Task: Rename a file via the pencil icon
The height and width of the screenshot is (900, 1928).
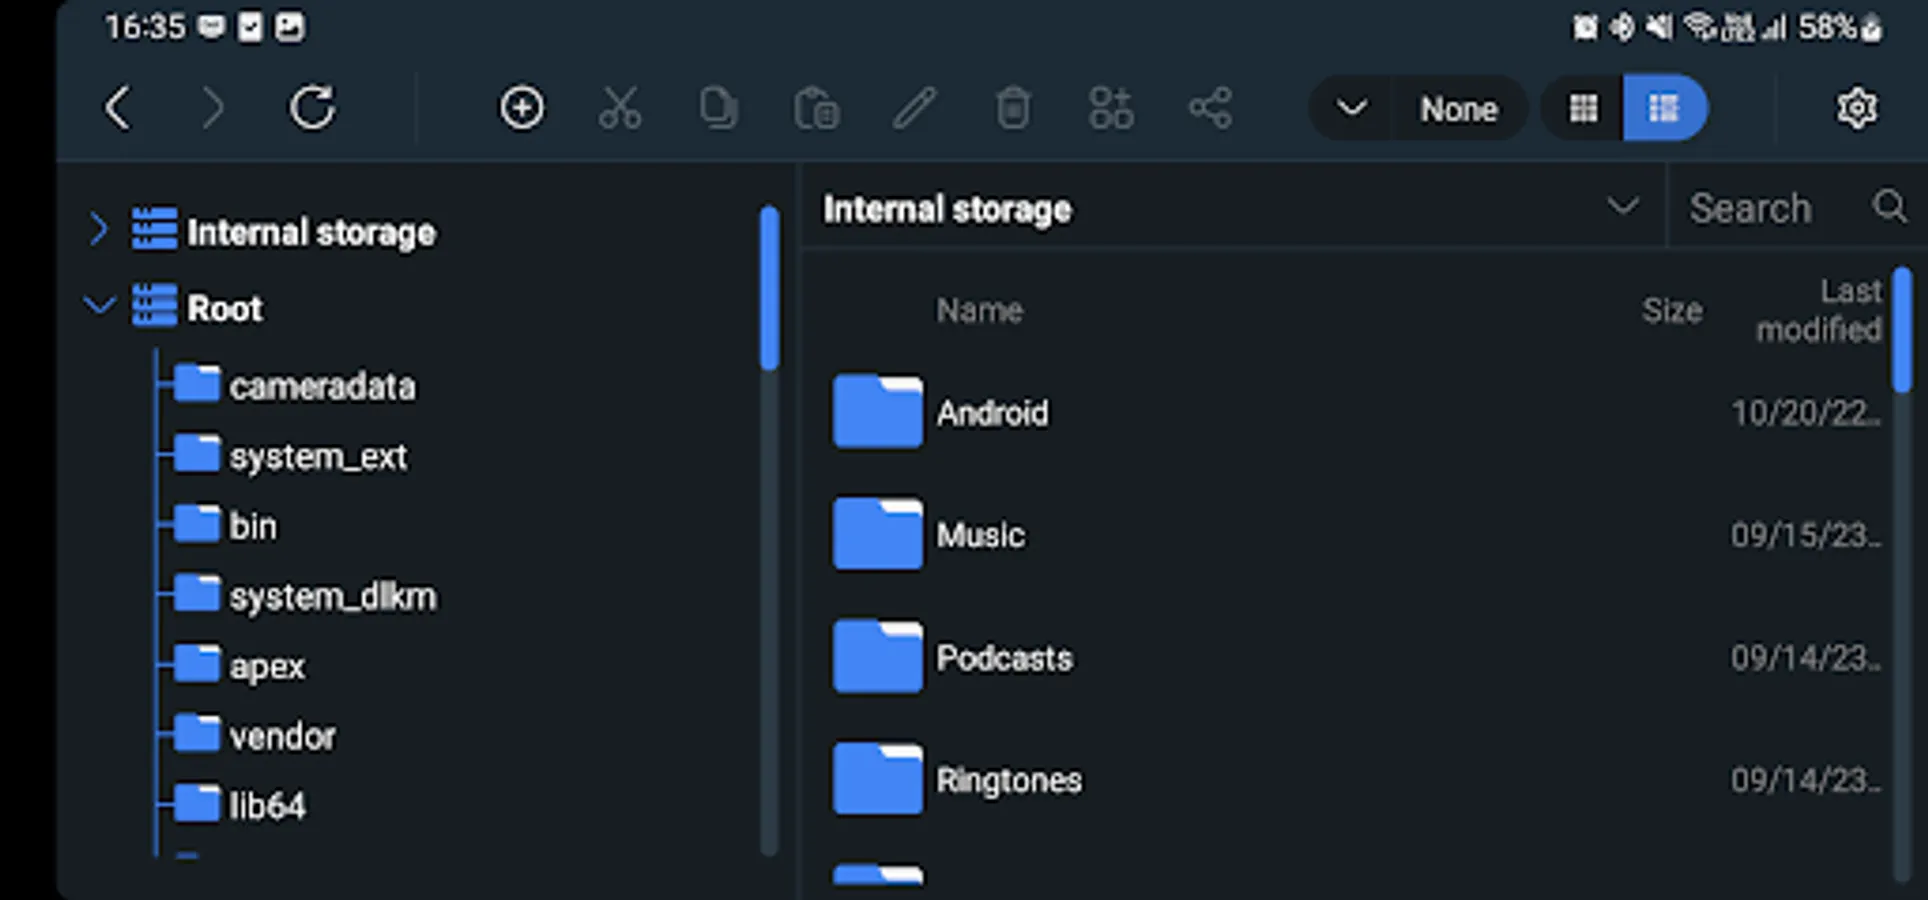Action: tap(914, 108)
